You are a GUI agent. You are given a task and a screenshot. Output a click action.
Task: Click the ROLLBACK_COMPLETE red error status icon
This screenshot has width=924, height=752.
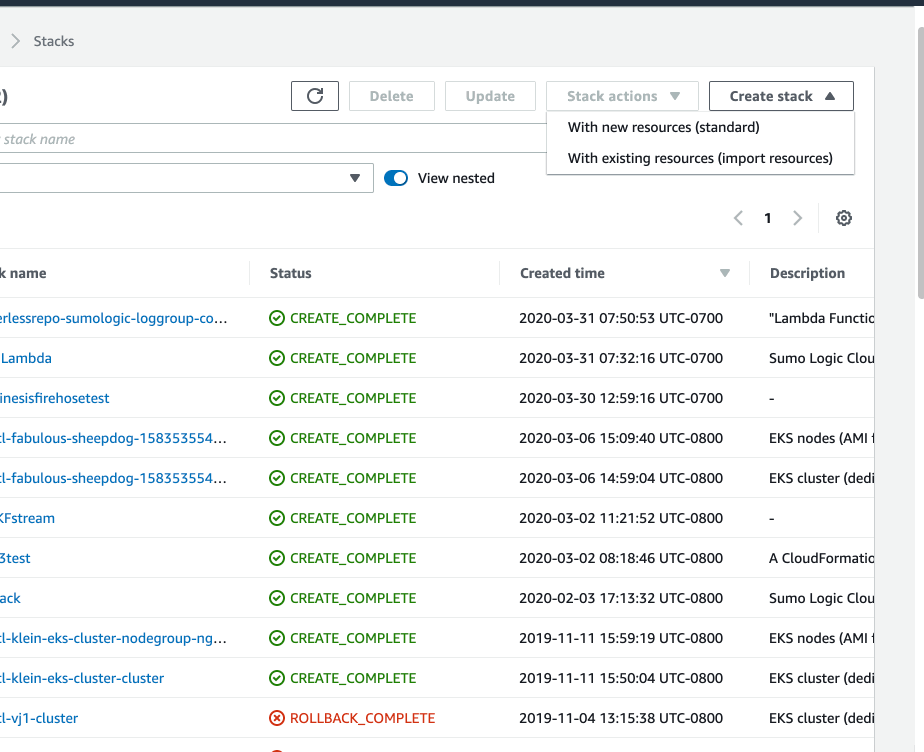point(277,718)
